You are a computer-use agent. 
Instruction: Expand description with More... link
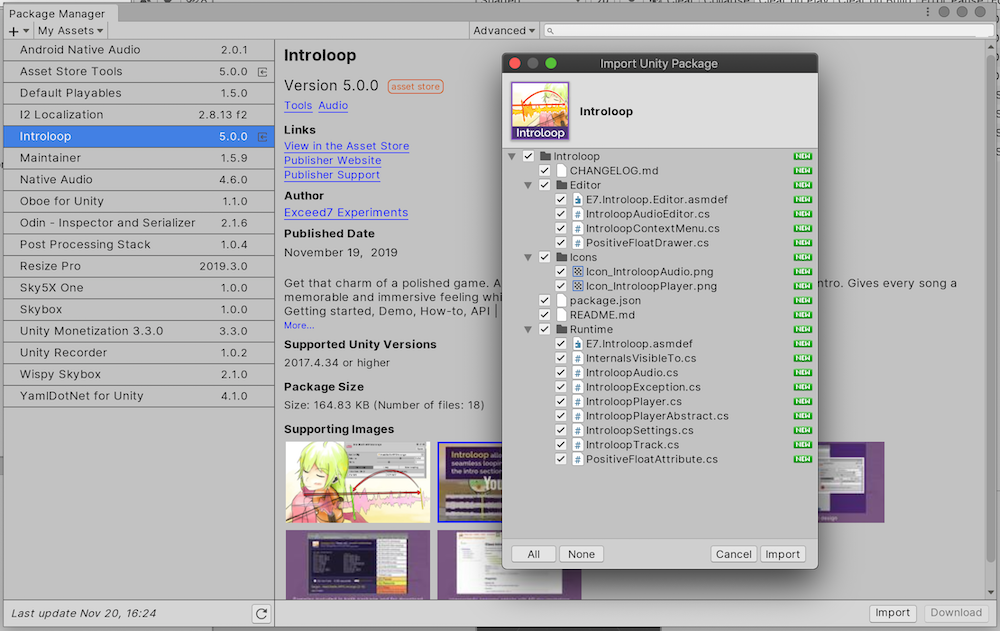point(299,325)
